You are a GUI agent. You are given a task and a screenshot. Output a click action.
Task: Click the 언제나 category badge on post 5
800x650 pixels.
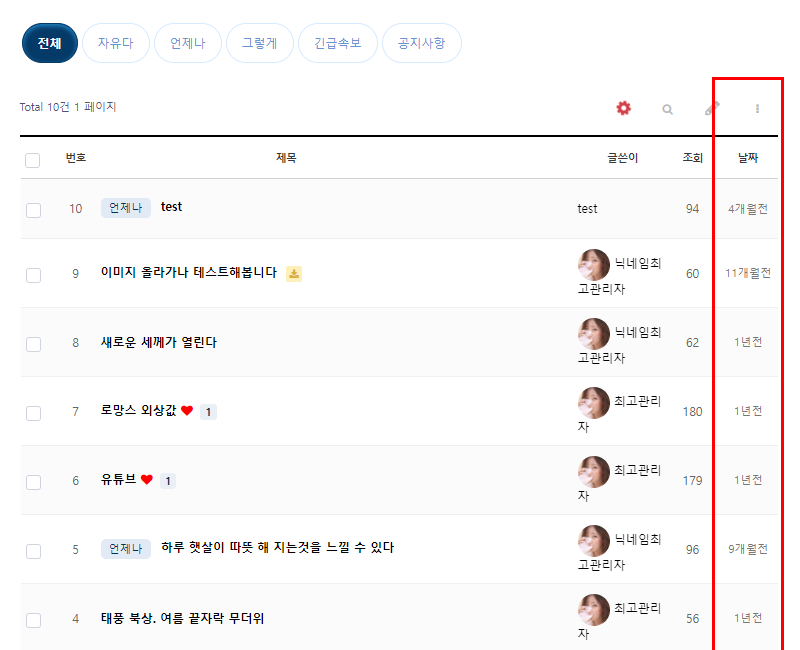[x=126, y=548]
